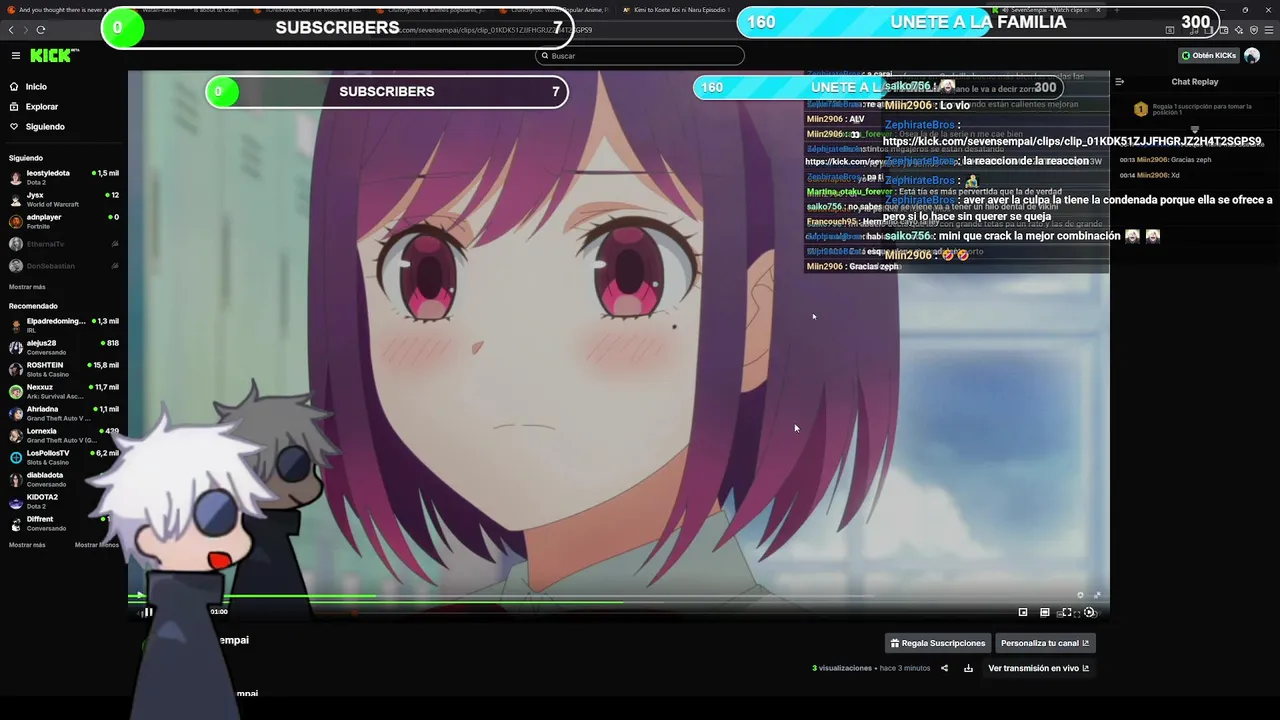
Task: Open Jysx channel
Action: tap(63, 199)
